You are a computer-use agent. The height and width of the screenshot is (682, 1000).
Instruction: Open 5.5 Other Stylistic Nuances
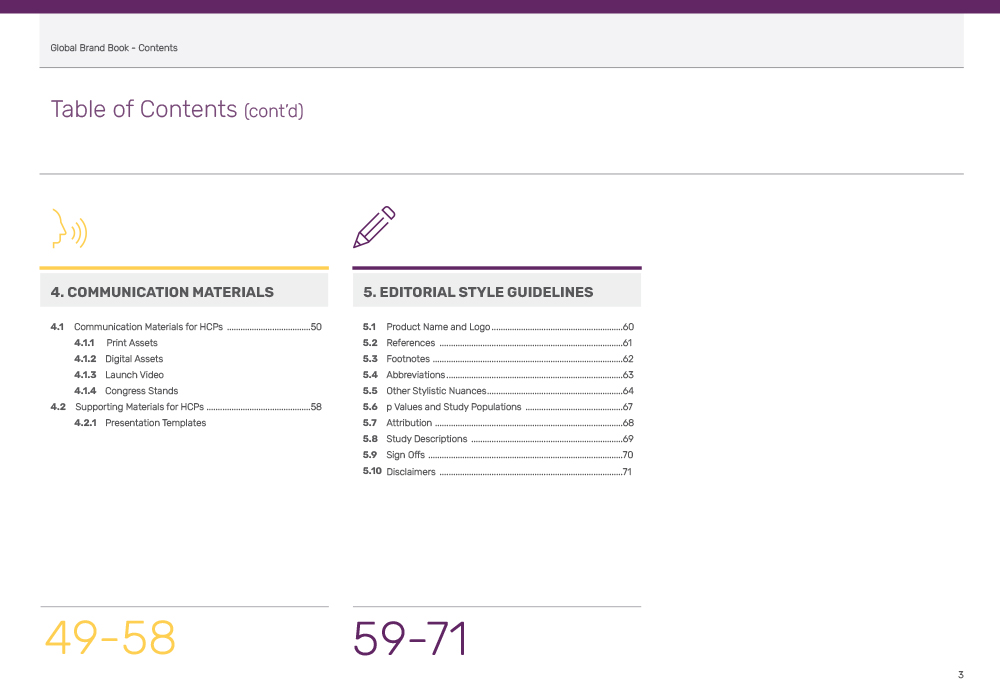point(436,391)
